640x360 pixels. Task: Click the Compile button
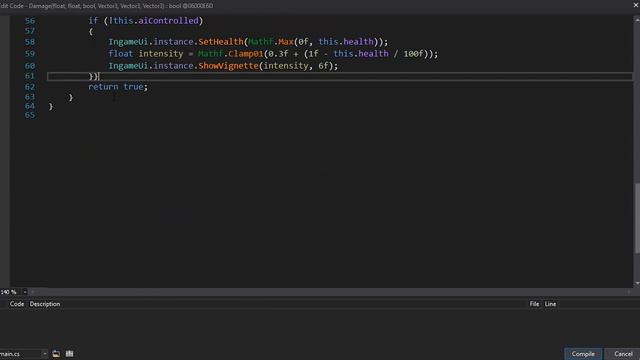[583, 354]
